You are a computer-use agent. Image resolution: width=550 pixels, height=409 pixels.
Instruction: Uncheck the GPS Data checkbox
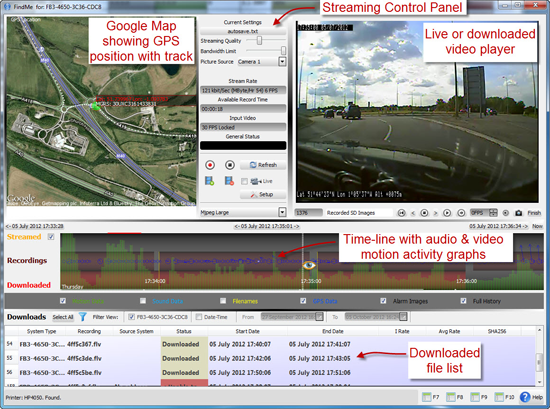[x=303, y=301]
